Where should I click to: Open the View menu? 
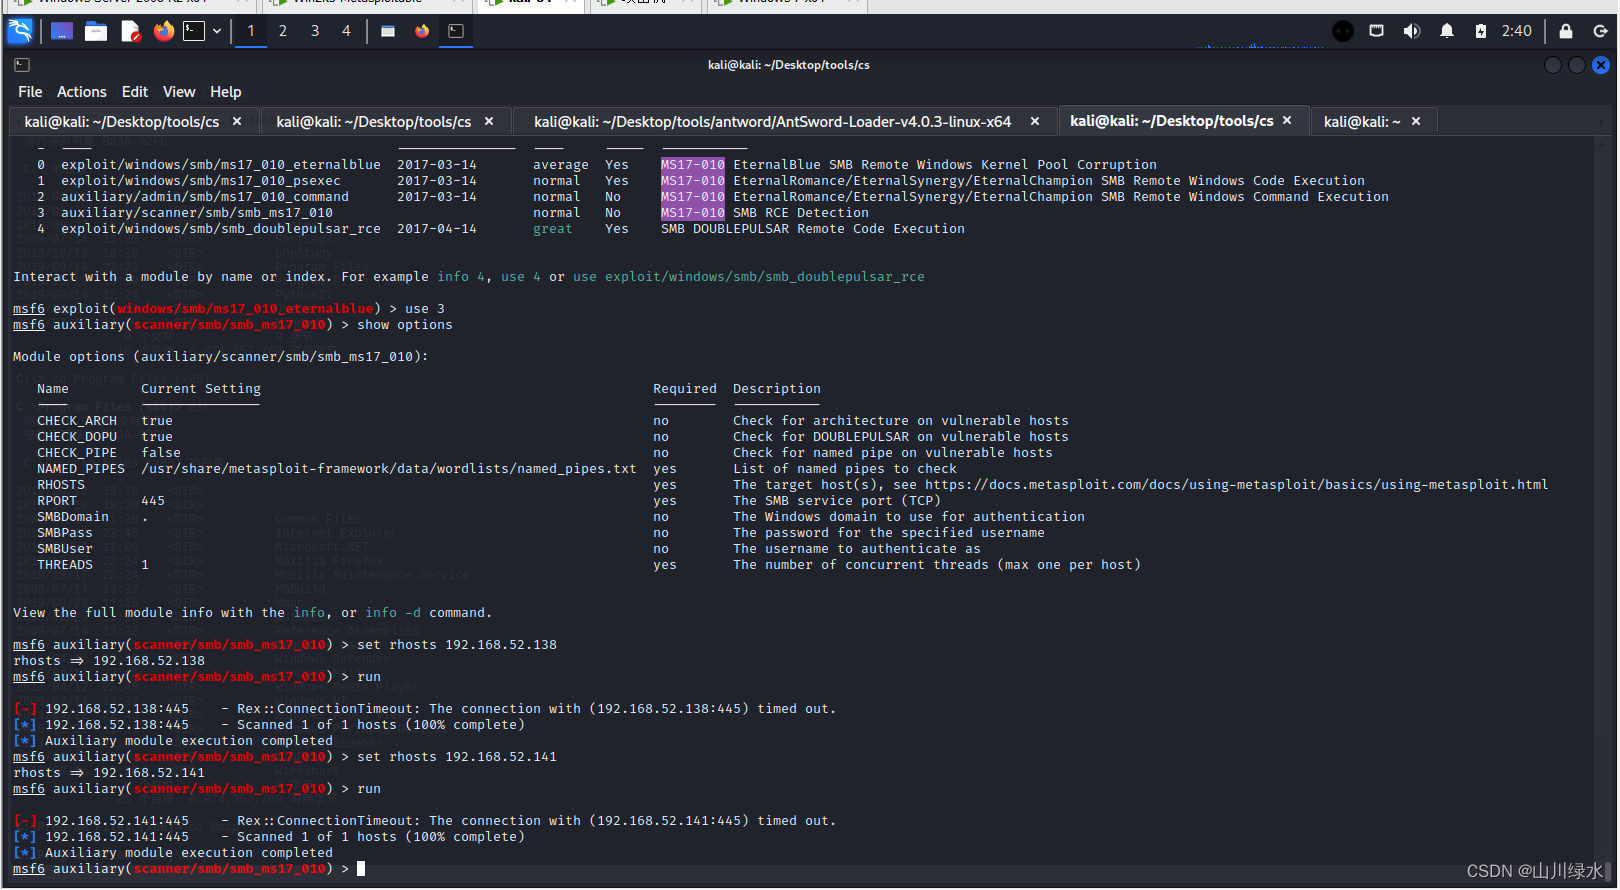179,92
